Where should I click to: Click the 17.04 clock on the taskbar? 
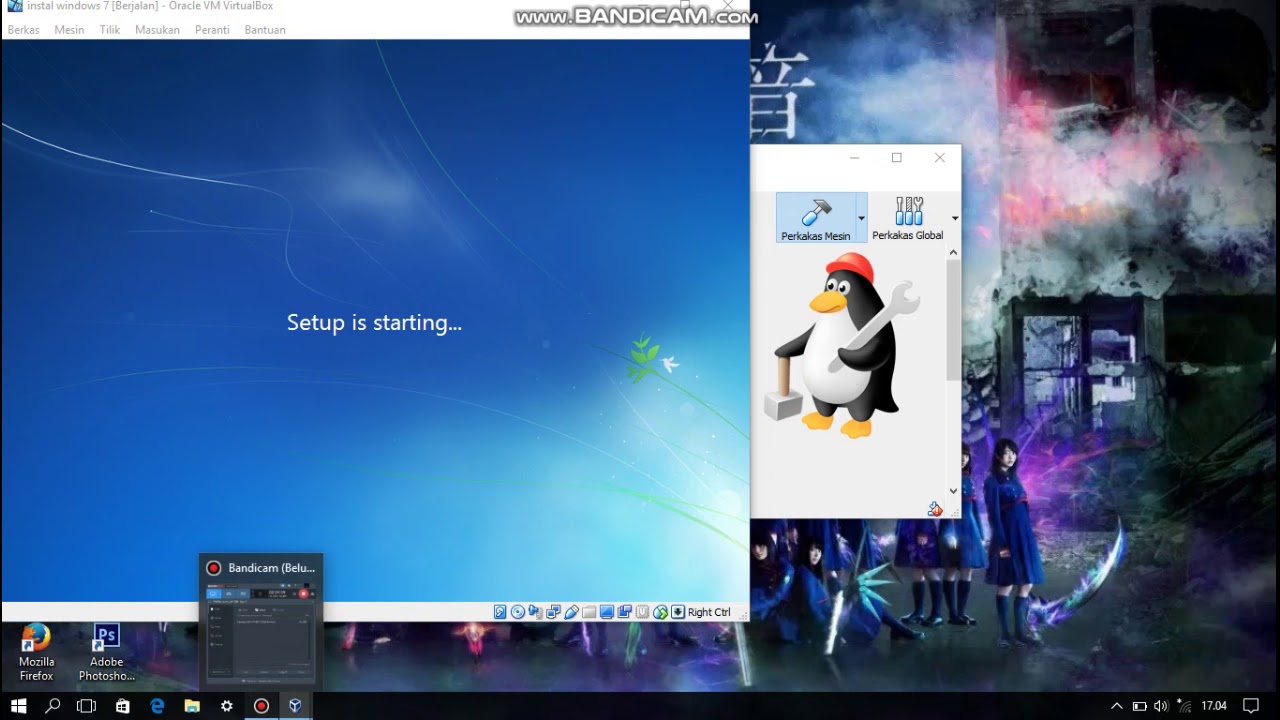[1214, 706]
